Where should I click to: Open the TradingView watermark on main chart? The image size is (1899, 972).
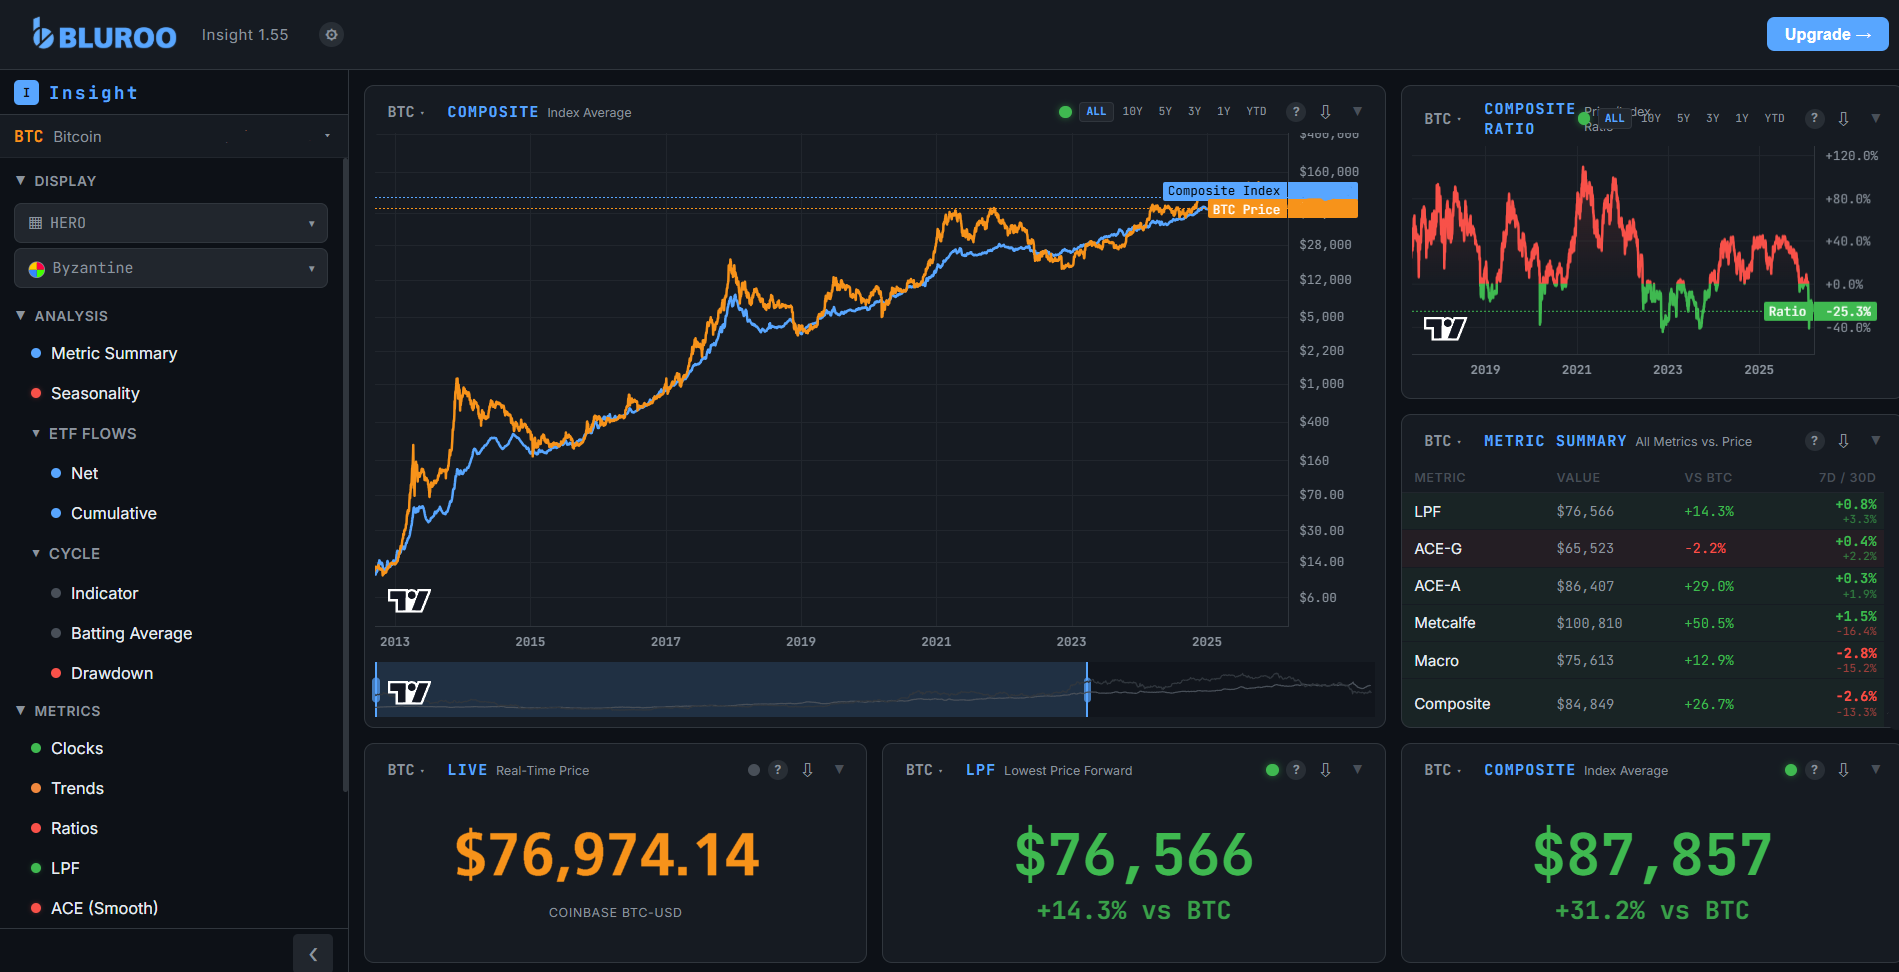click(407, 600)
